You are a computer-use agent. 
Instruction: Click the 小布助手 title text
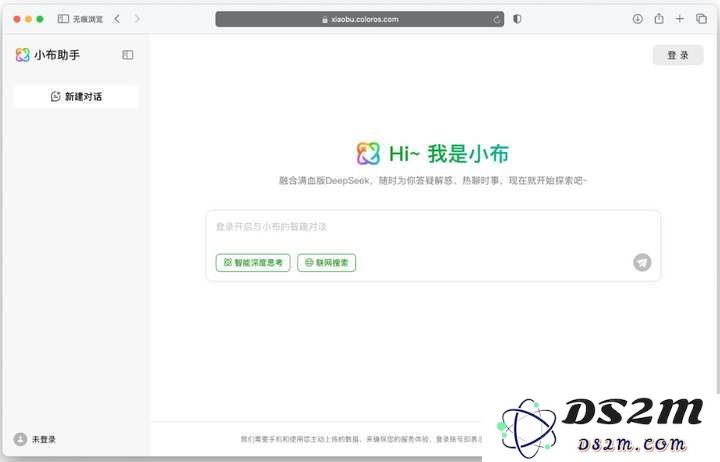57,55
